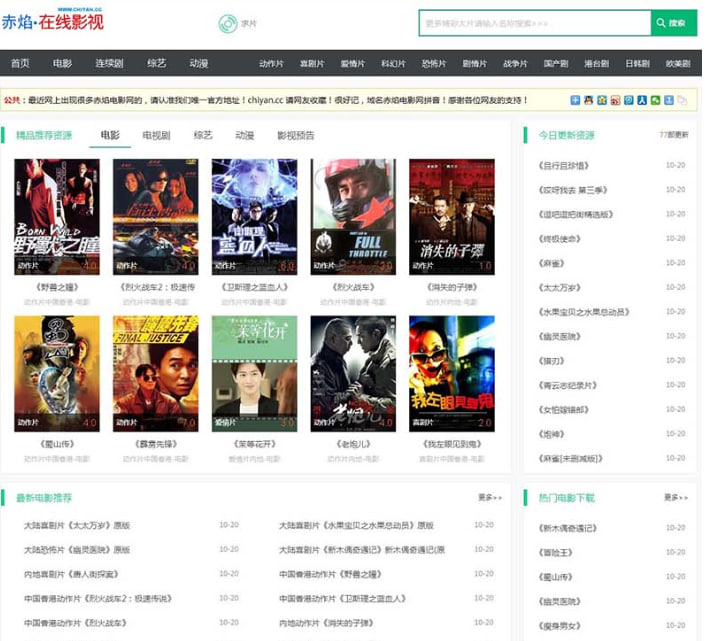Screen dimensions: 708x641
Task: Go to 首页 in the navigation bar
Action: (x=20, y=63)
